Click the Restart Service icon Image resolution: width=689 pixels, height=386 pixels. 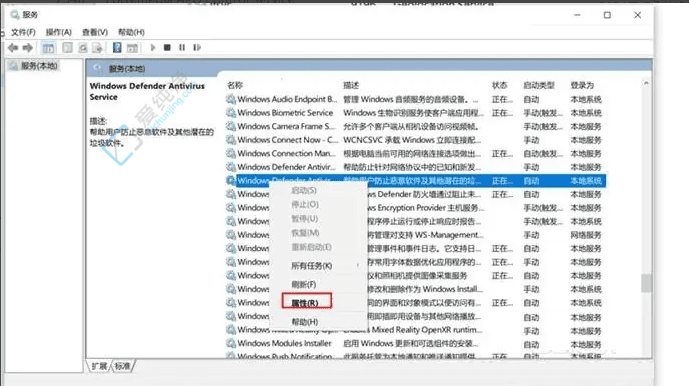pos(197,47)
